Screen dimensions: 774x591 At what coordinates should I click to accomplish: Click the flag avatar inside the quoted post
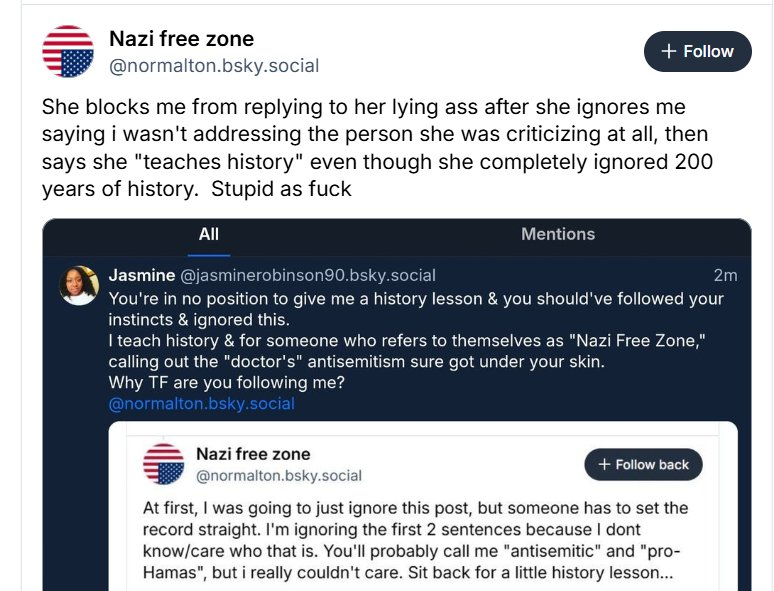click(164, 465)
